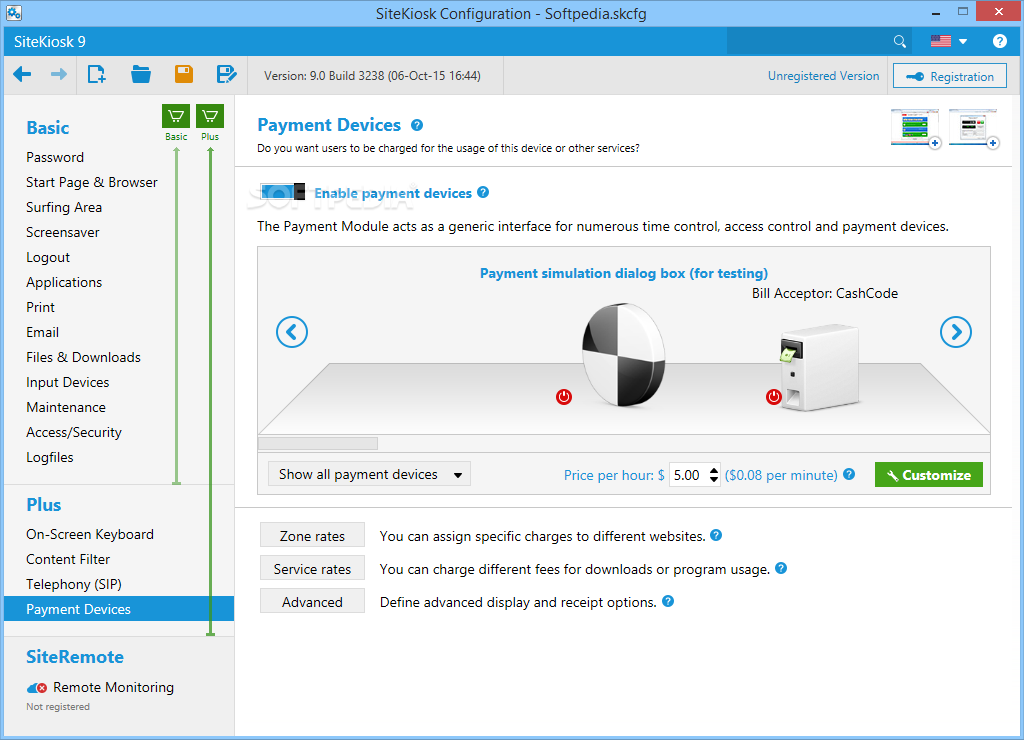The width and height of the screenshot is (1024, 740).
Task: Click the device carousel horizontal scrollbar
Action: click(318, 443)
